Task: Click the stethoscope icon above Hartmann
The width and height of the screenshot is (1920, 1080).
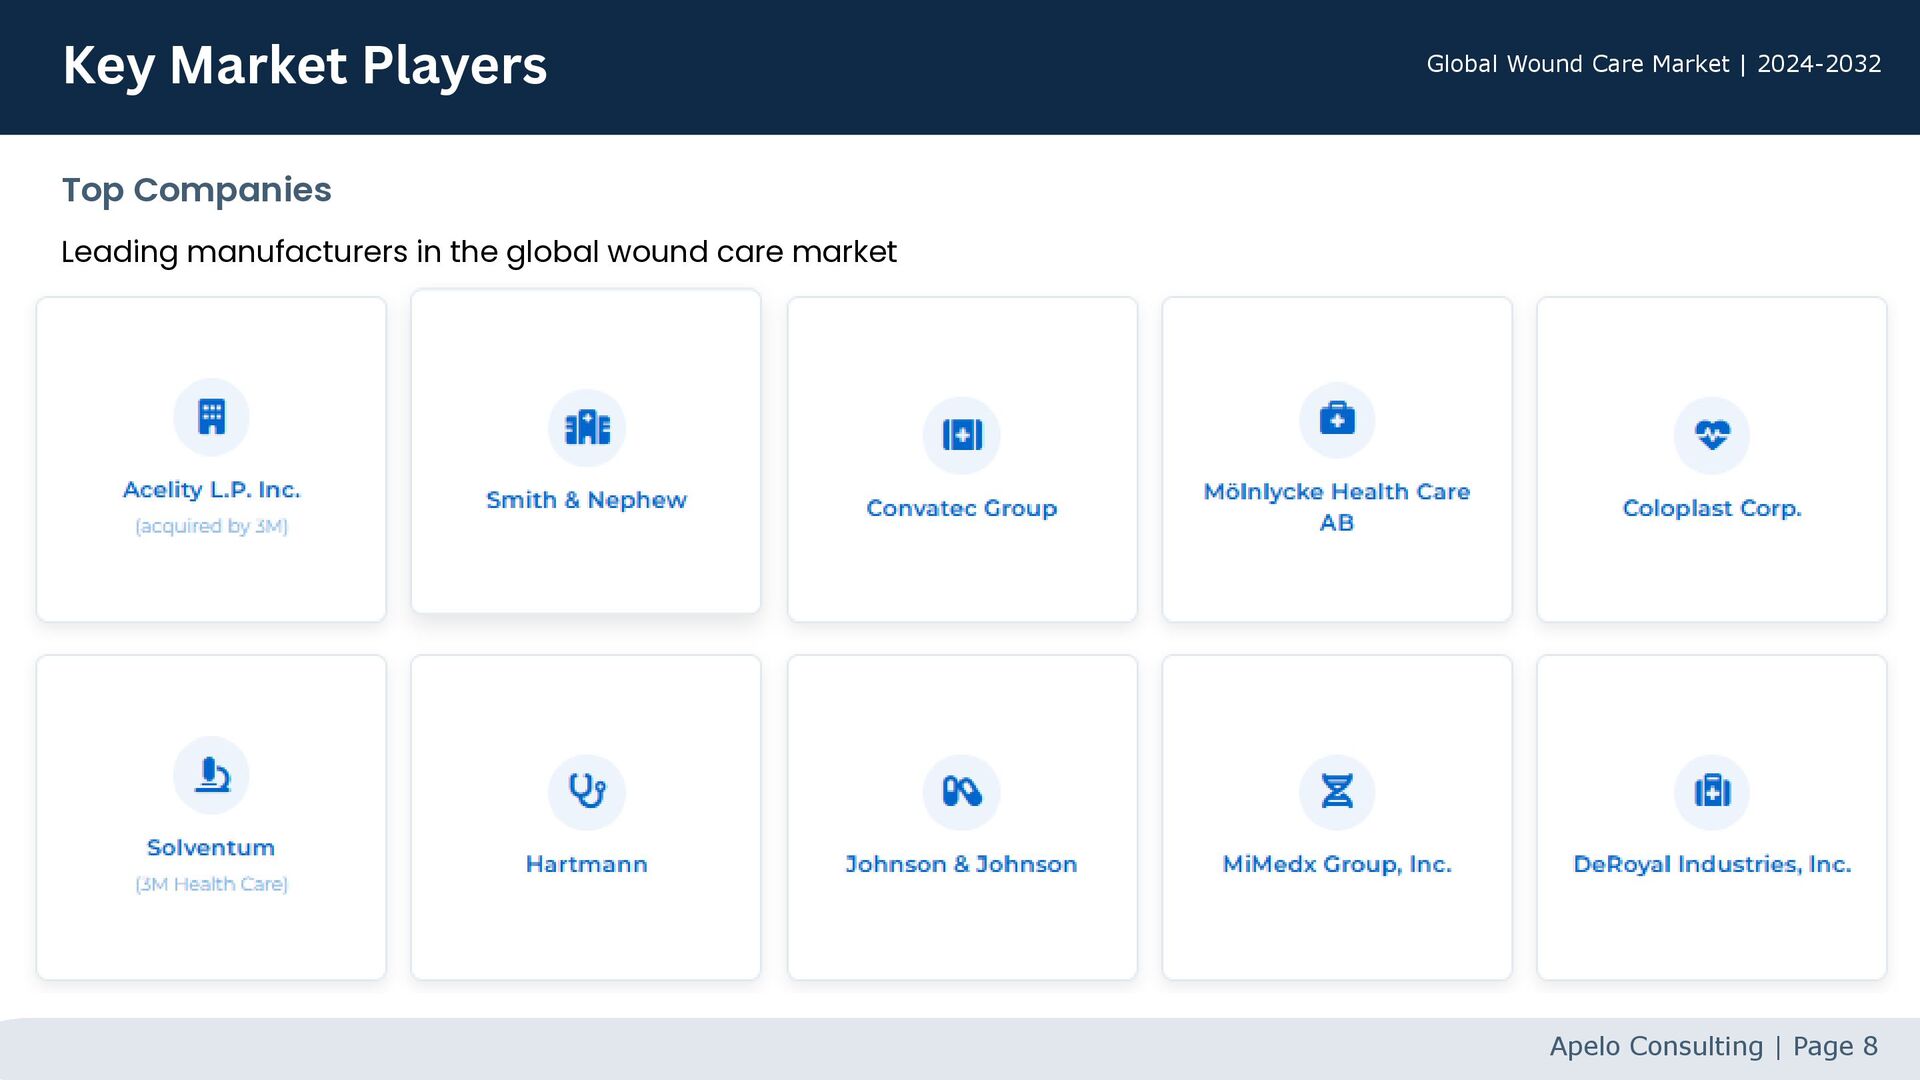Action: tap(587, 791)
